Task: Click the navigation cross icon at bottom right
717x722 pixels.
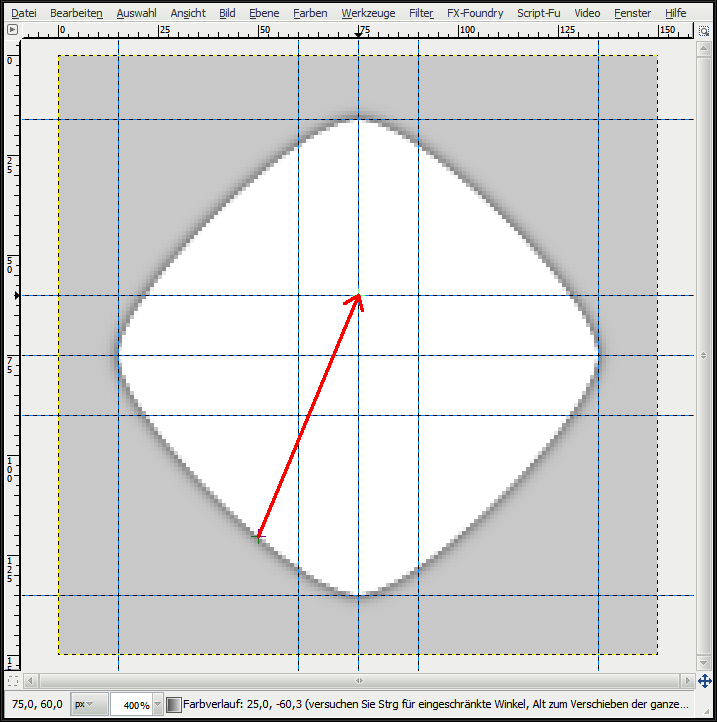Action: click(704, 681)
